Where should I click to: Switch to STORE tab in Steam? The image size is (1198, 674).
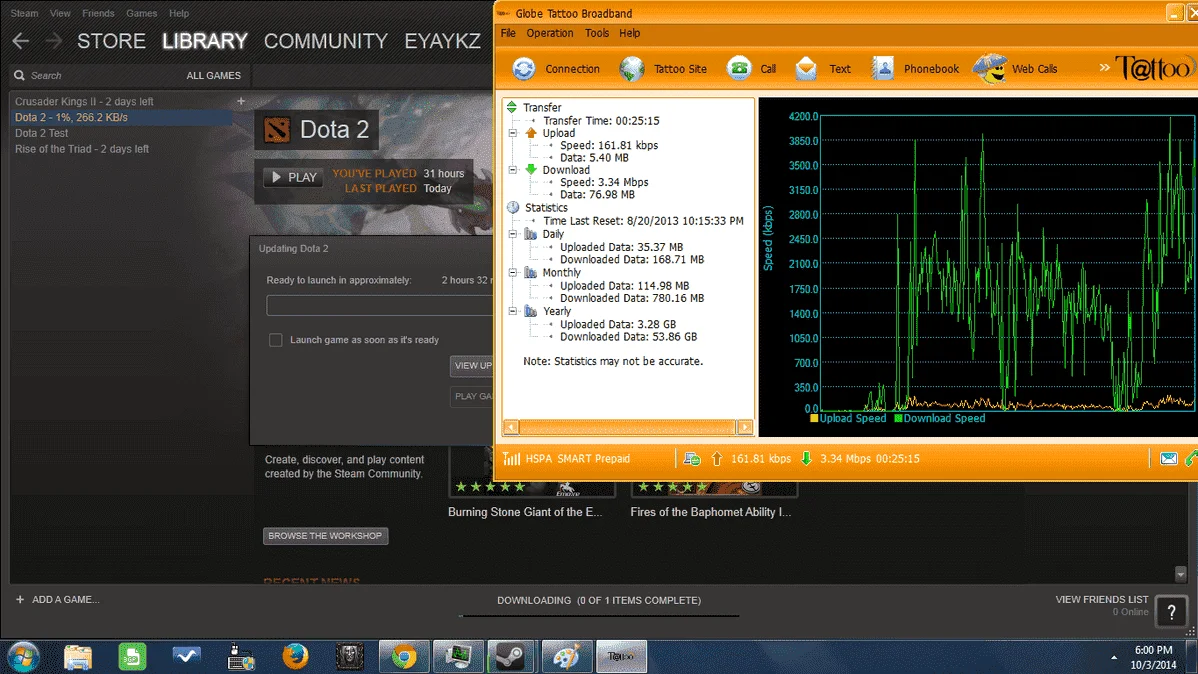[x=112, y=41]
